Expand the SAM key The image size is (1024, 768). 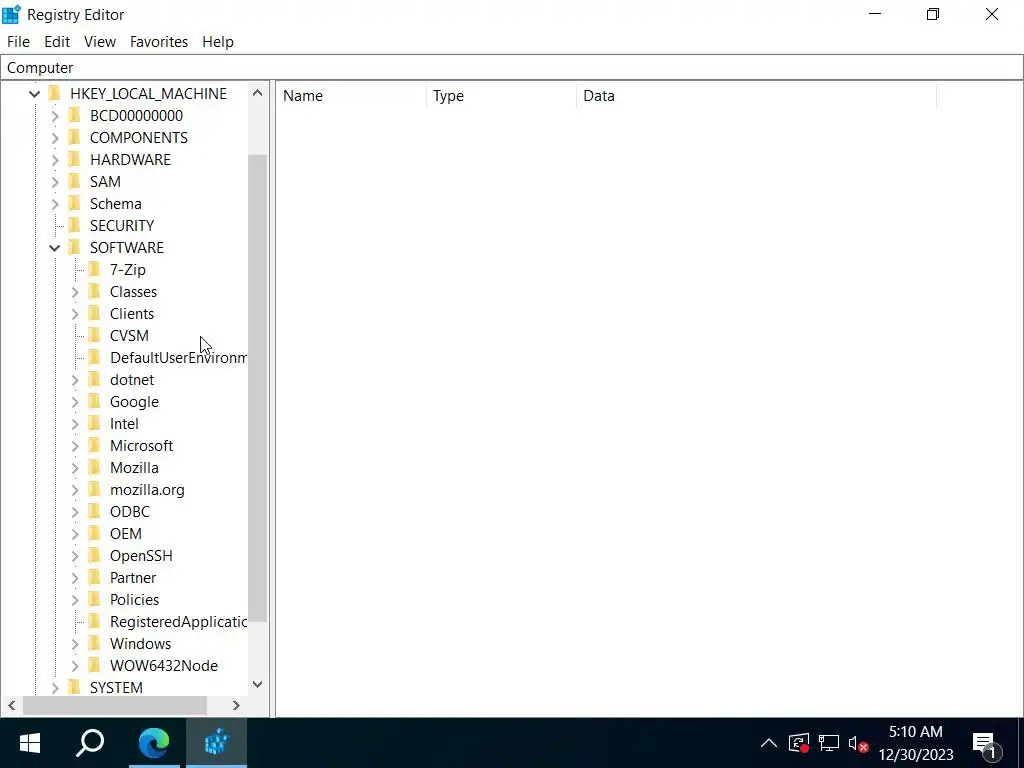tap(55, 182)
